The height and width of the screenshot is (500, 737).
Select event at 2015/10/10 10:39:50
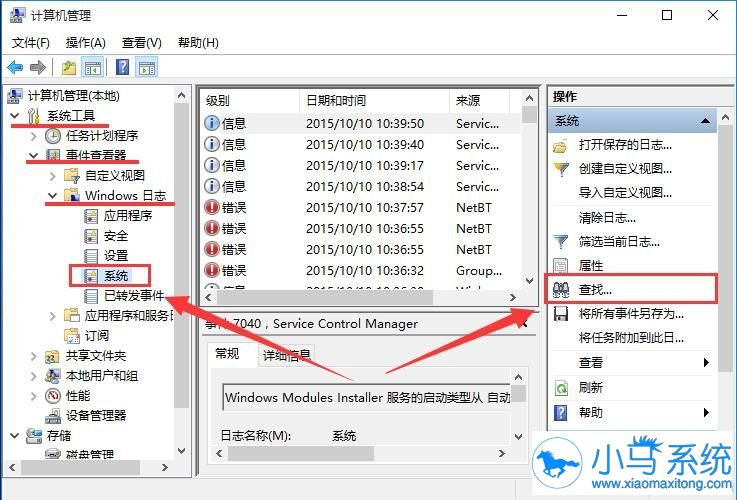pyautogui.click(x=361, y=124)
